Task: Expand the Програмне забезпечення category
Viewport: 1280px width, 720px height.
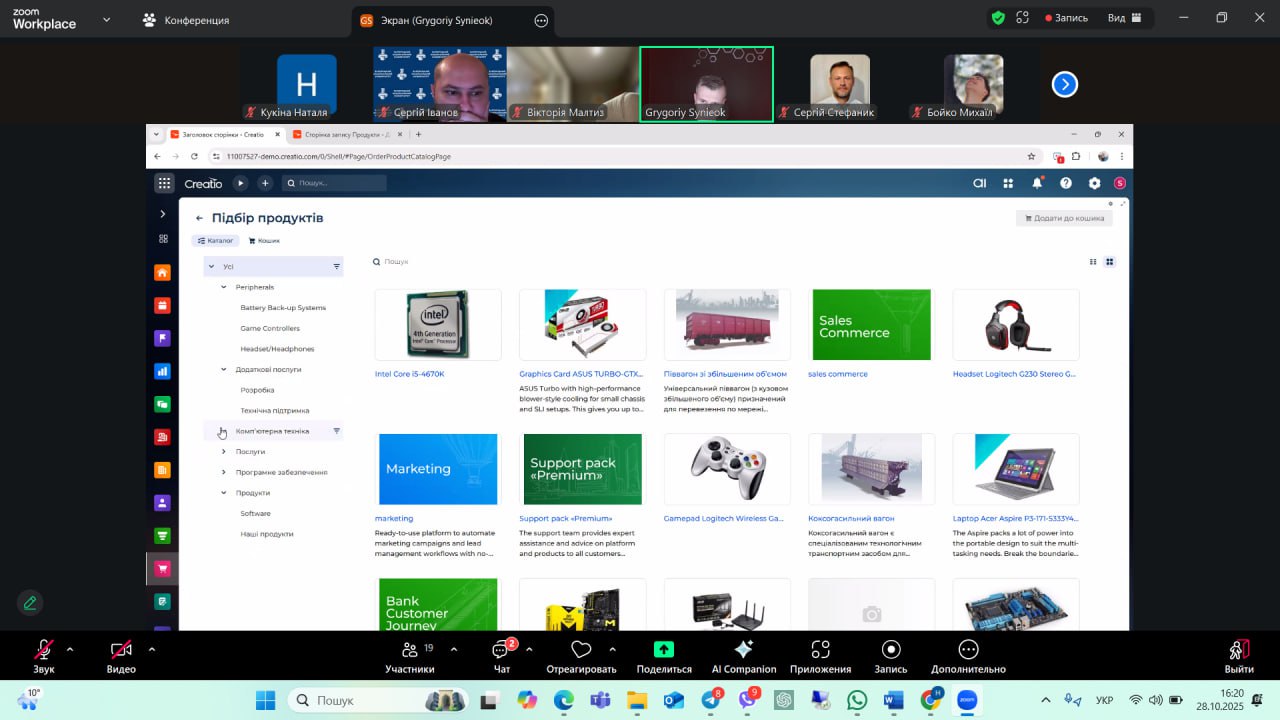Action: pyautogui.click(x=224, y=472)
